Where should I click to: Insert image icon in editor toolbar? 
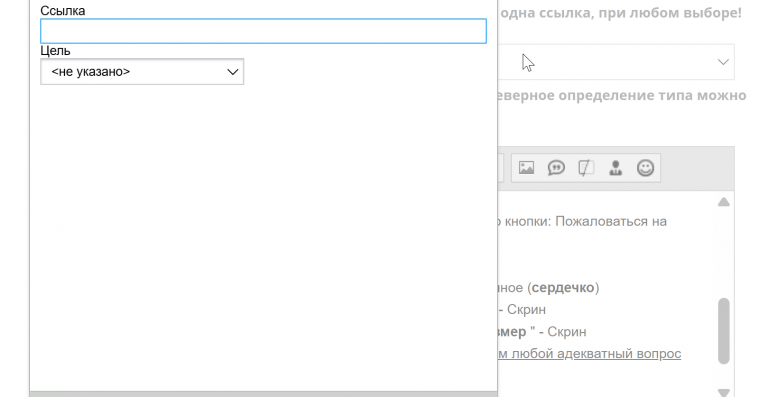[527, 168]
